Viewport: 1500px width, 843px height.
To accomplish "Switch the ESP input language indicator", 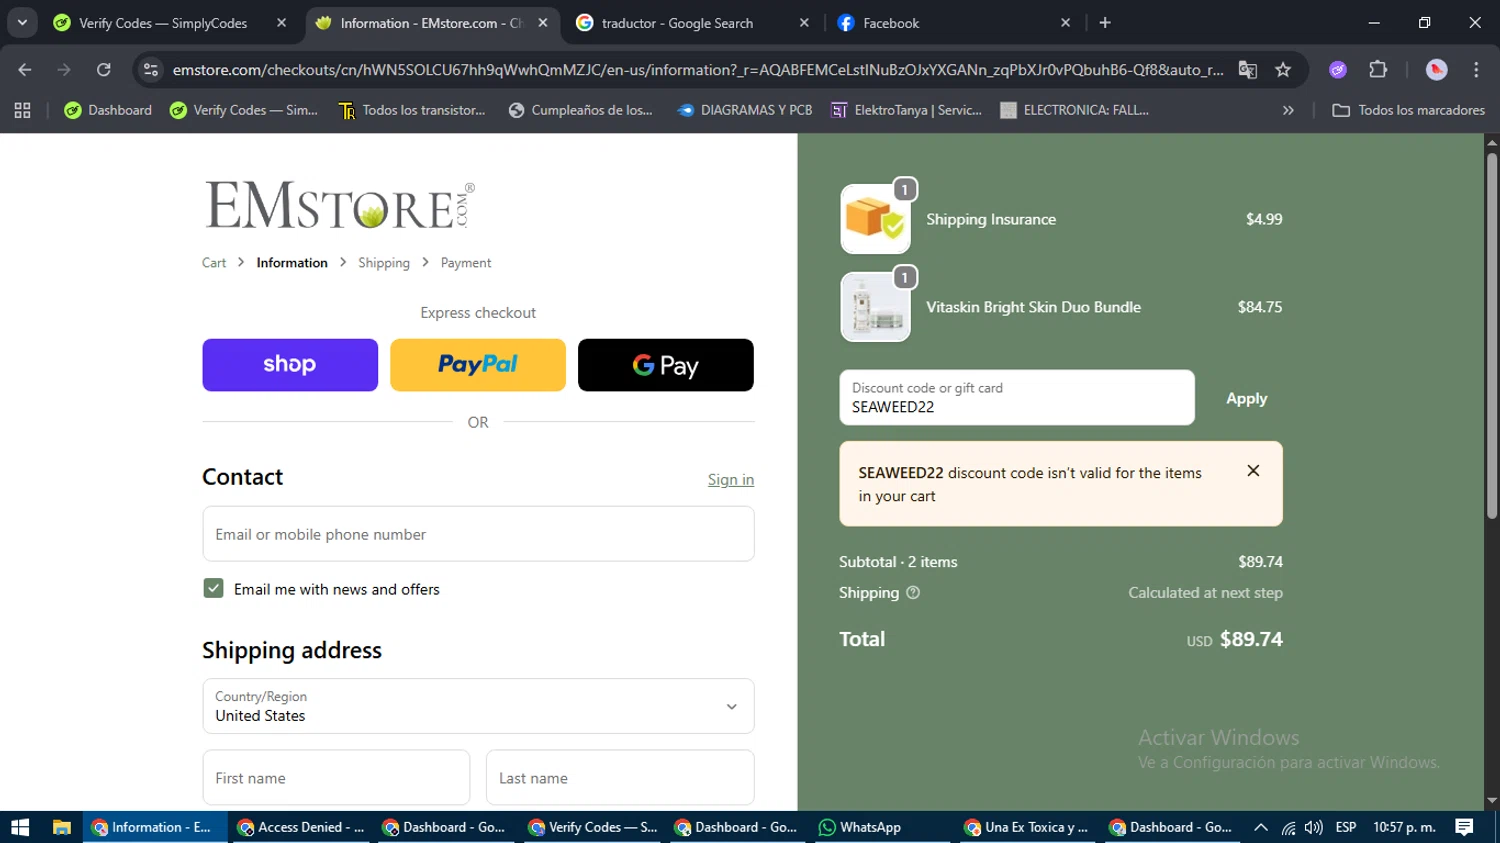I will (1346, 827).
